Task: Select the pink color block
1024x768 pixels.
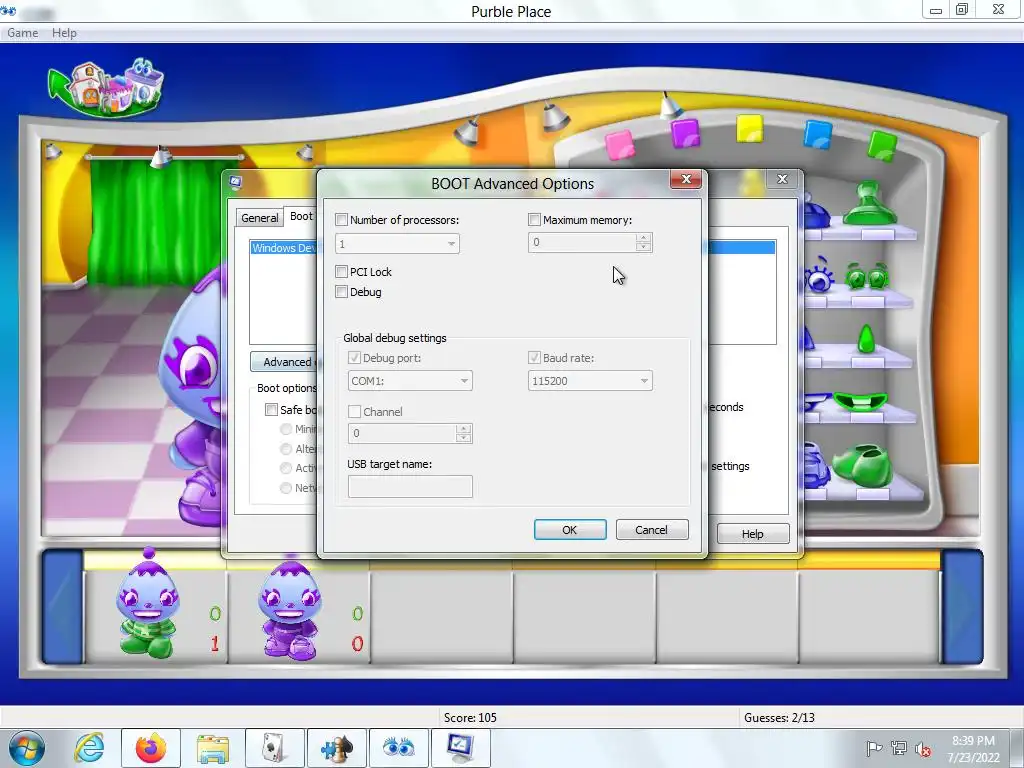Action: pyautogui.click(x=619, y=144)
